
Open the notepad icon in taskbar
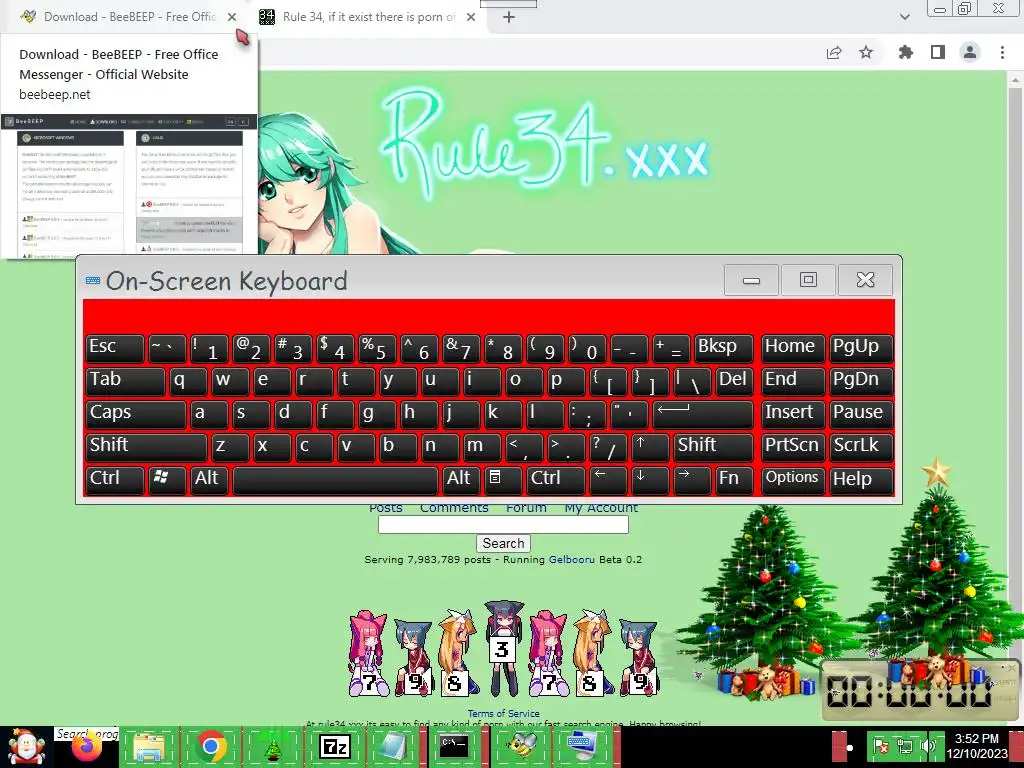[x=393, y=747]
